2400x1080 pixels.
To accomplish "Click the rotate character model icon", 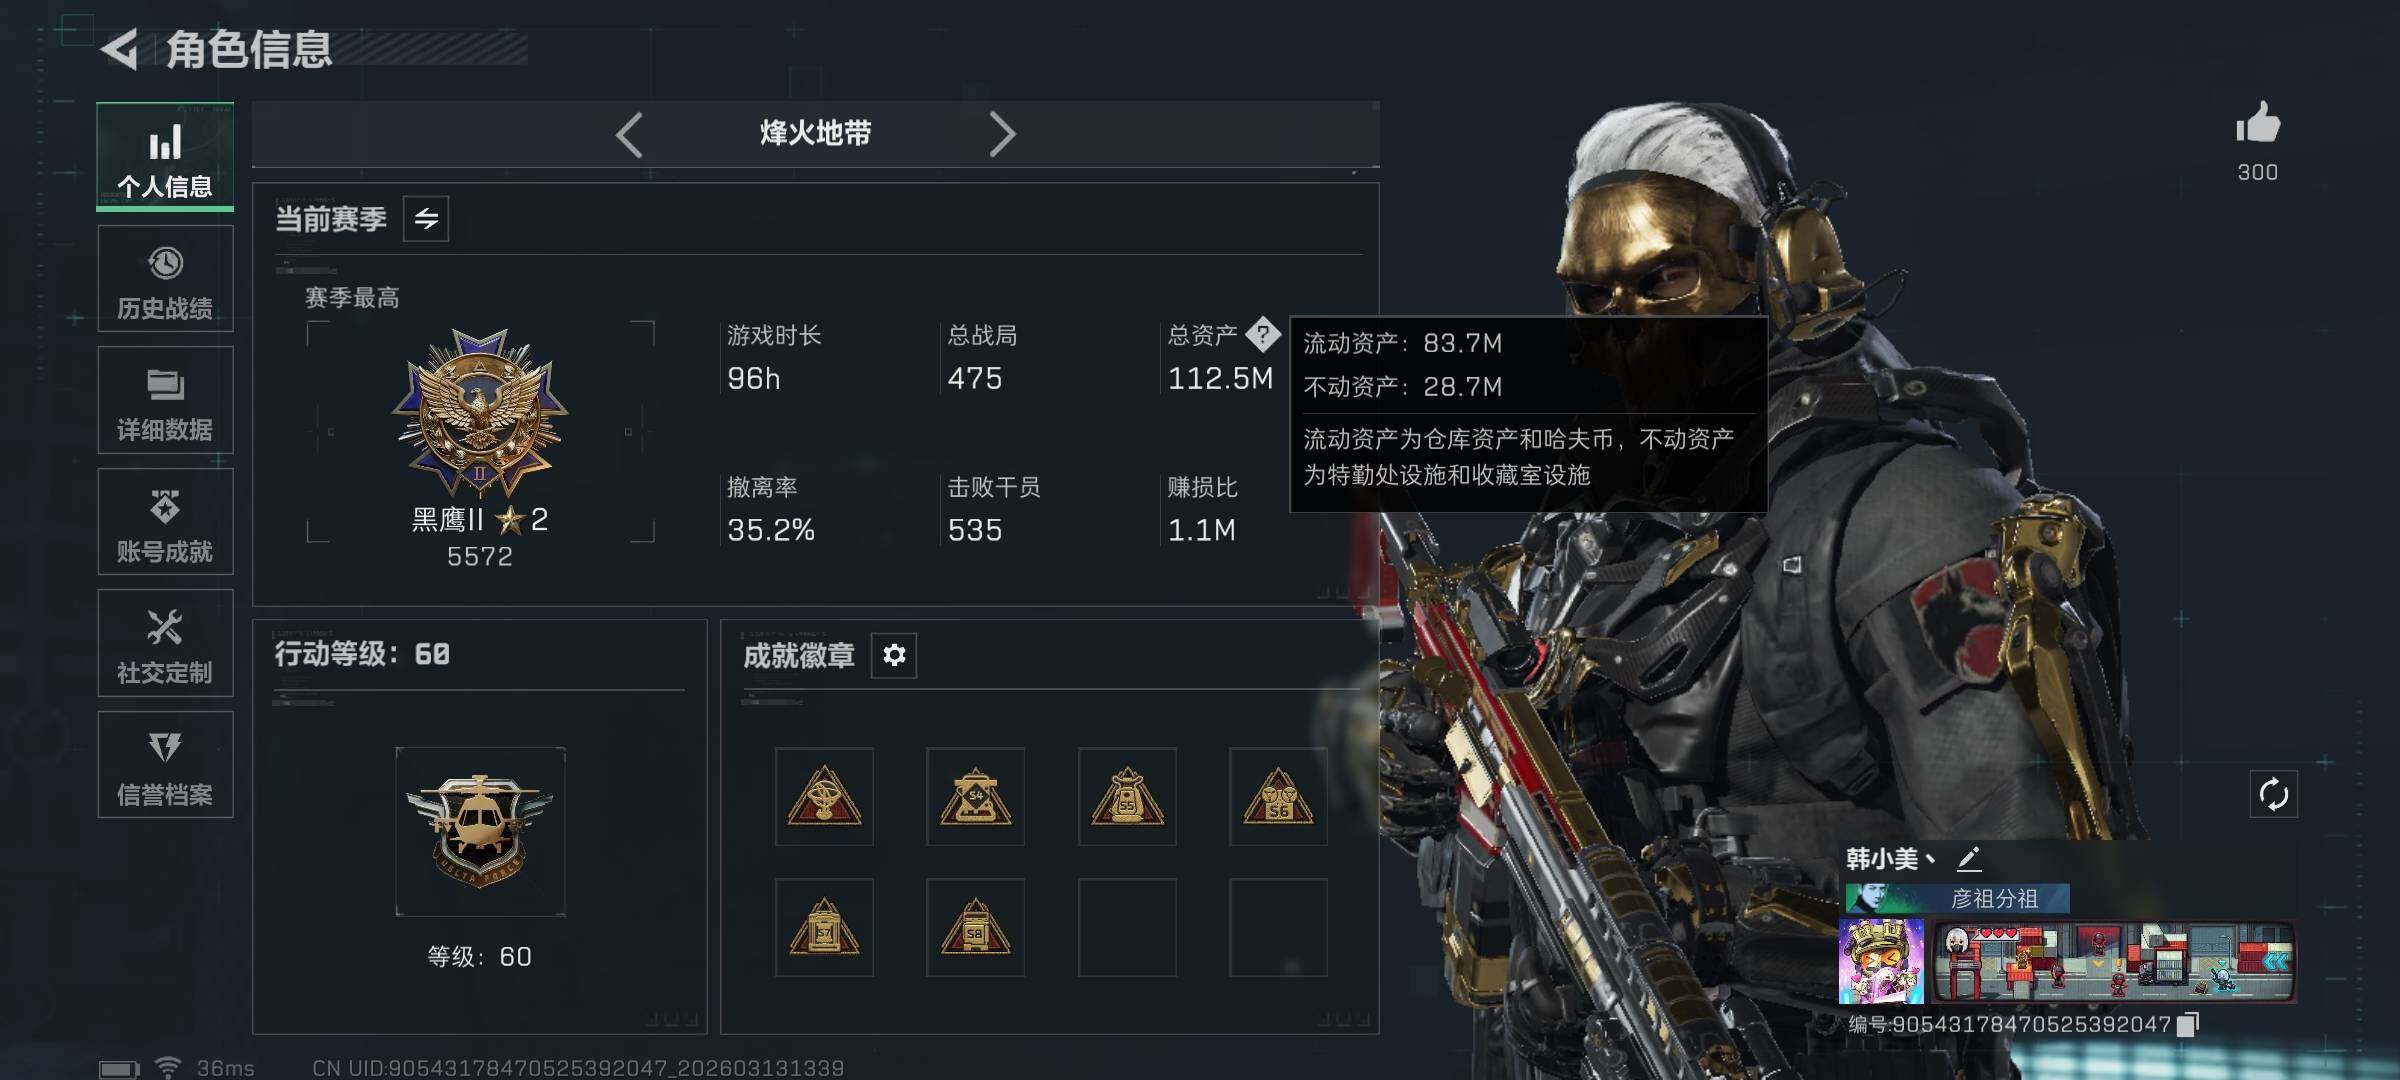I will coord(2273,794).
